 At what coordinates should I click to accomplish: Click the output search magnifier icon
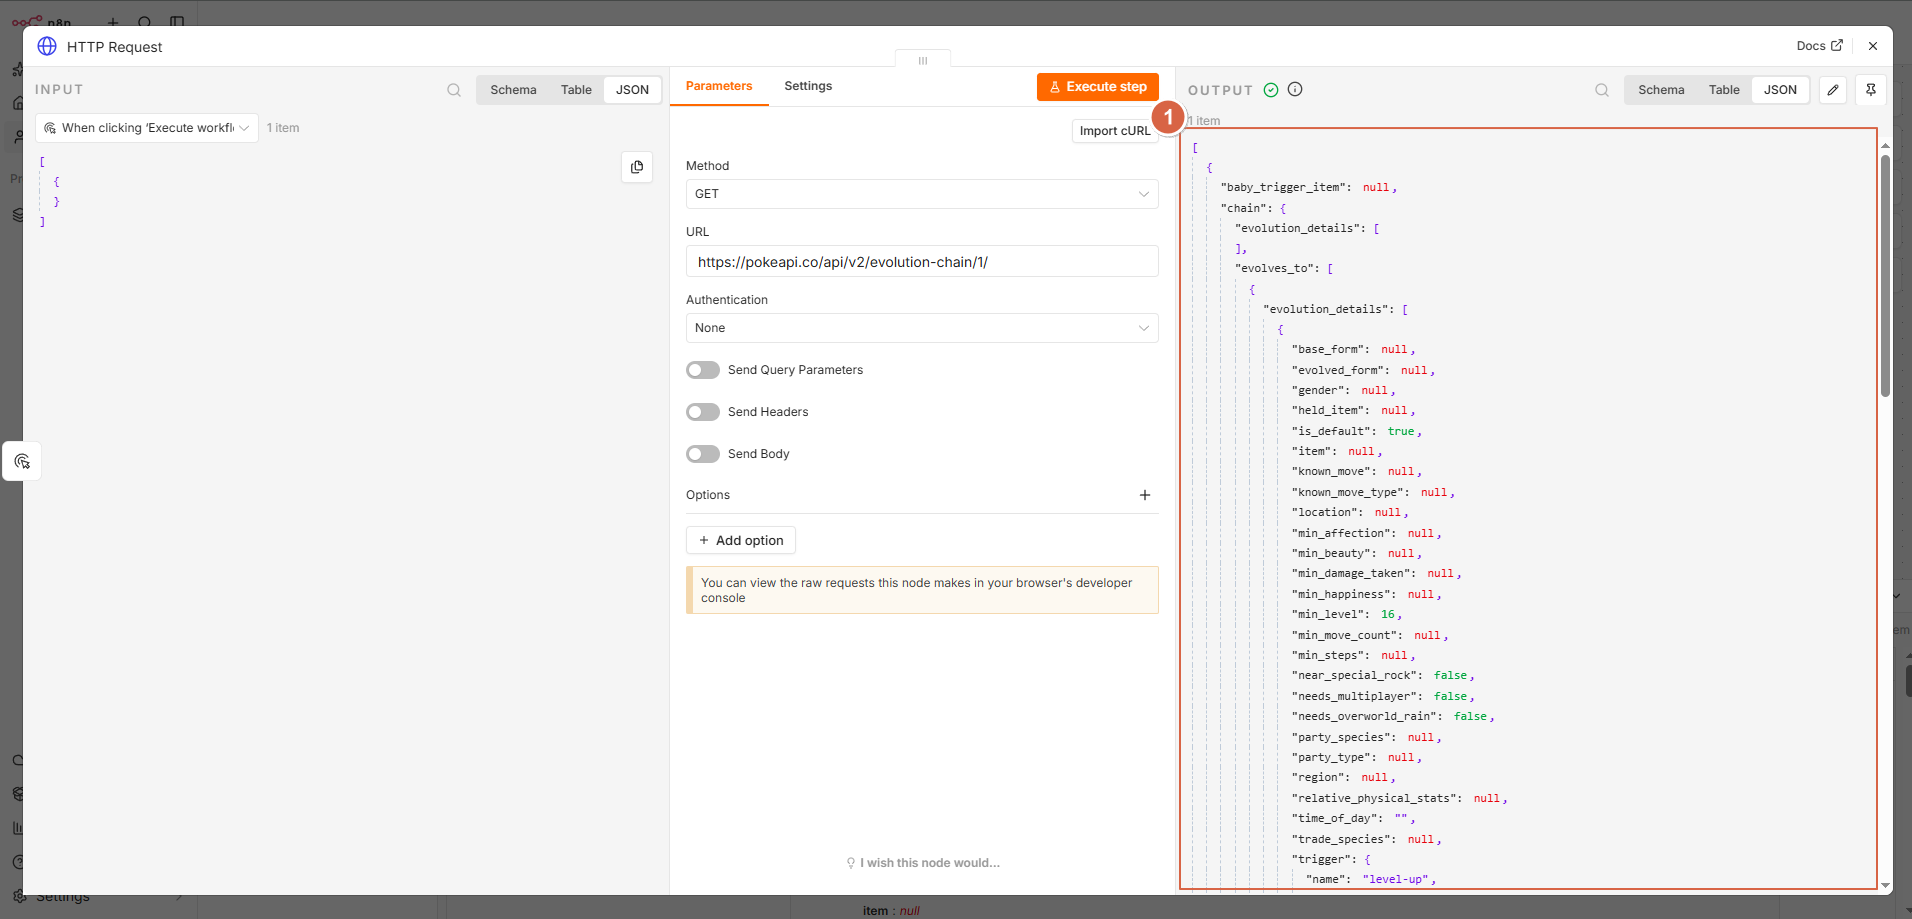1602,90
